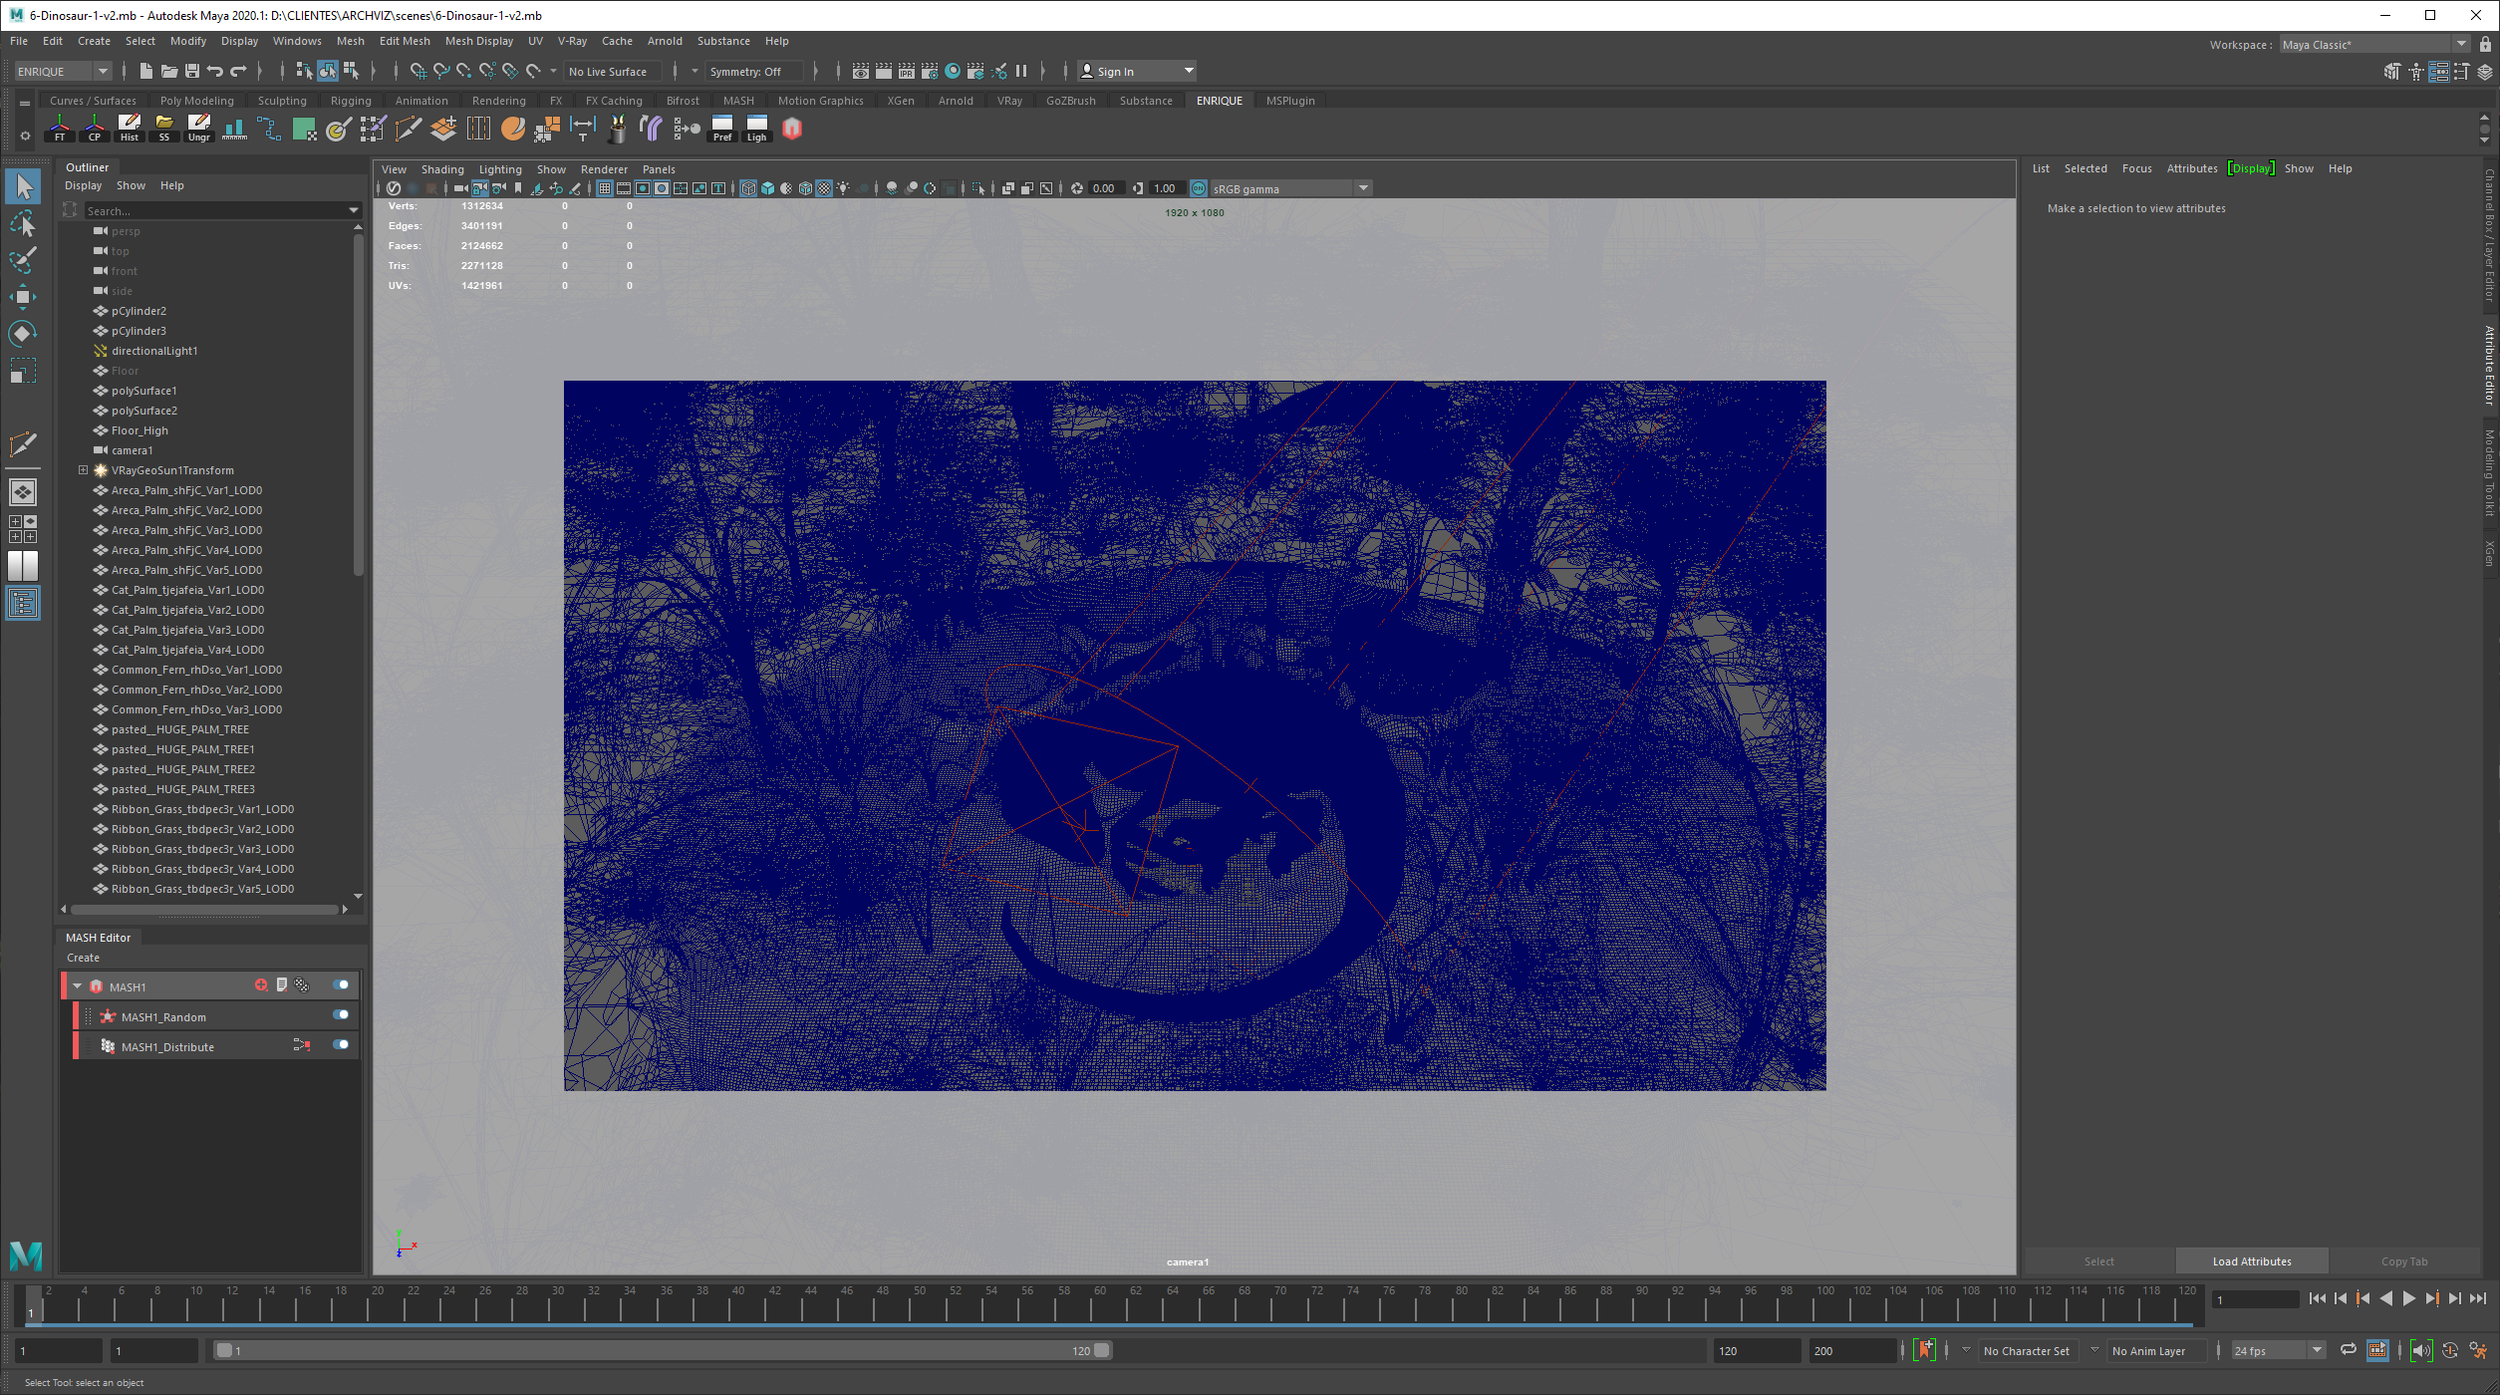Open the Mesh Display menu
Viewport: 2500px width, 1395px height.
tap(478, 41)
